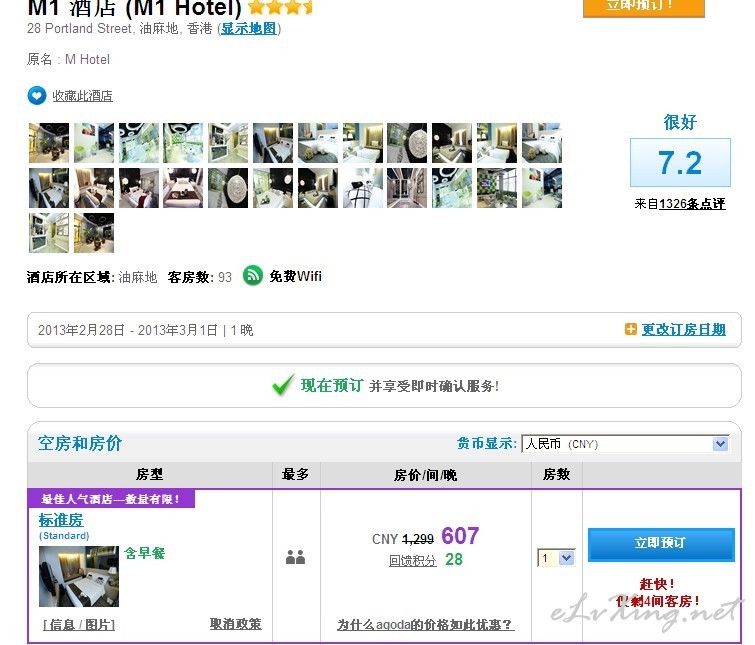Open the 取消政策 cancellation policy link
This screenshot has height=645, width=755.
point(235,624)
